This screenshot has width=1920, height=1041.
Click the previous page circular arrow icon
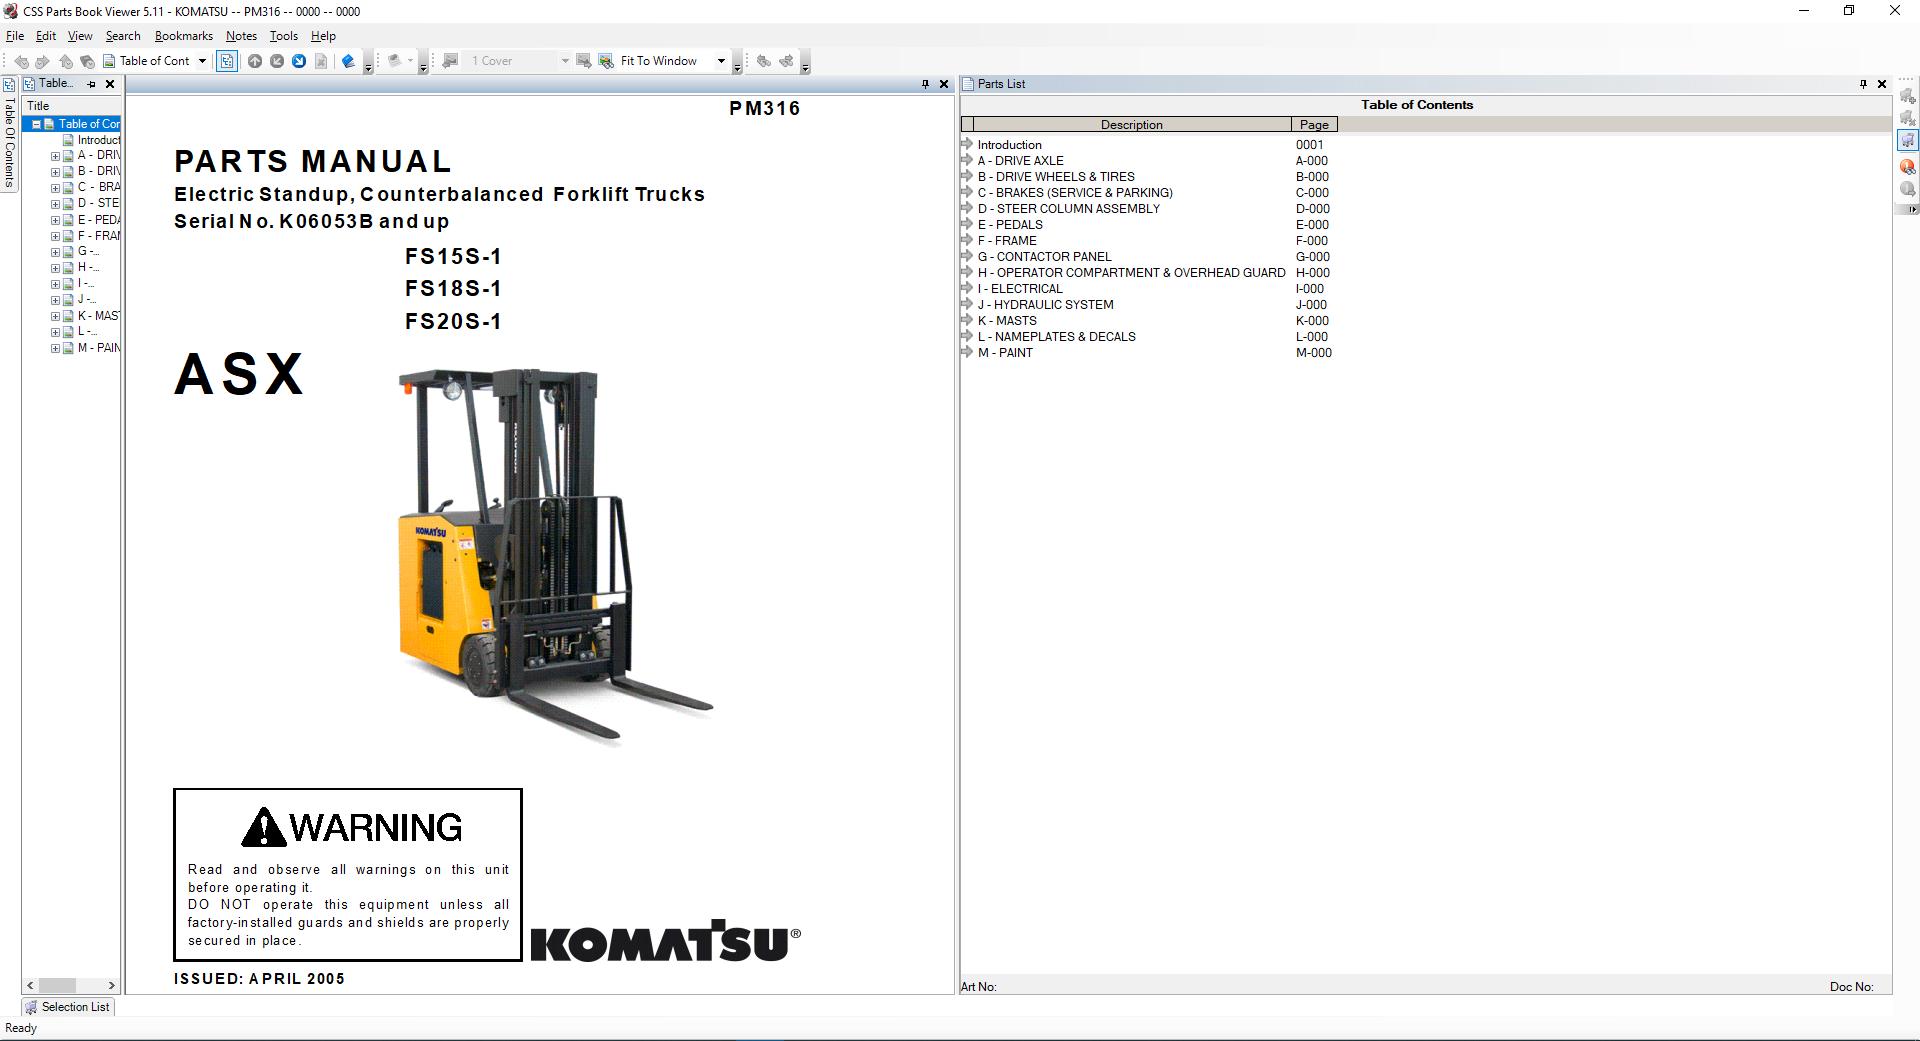coord(277,61)
